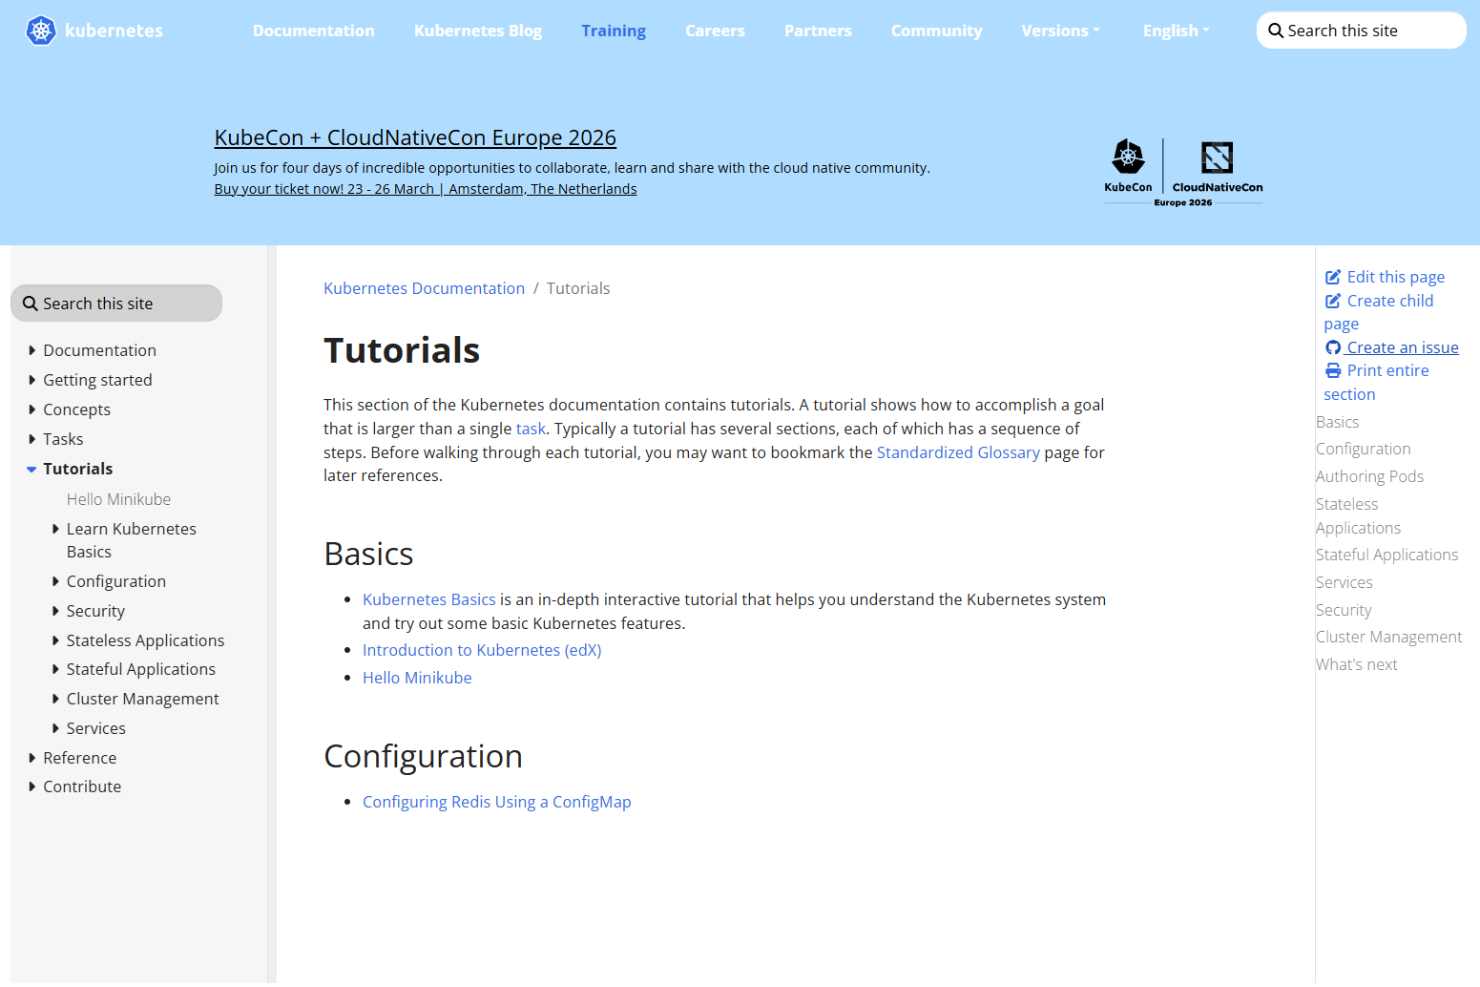The image size is (1480, 987).
Task: Click the pencil icon beside Create child page
Action: [x=1333, y=301]
